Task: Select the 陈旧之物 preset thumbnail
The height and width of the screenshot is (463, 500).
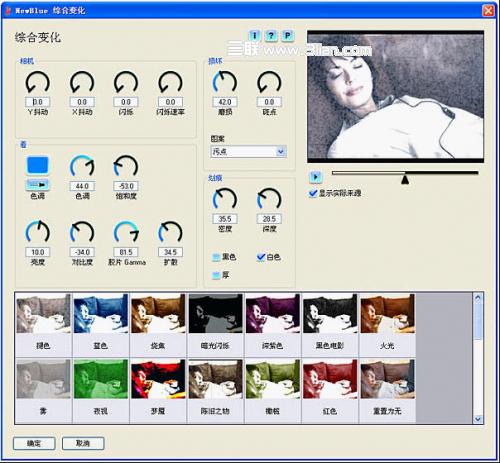Action: 215,379
